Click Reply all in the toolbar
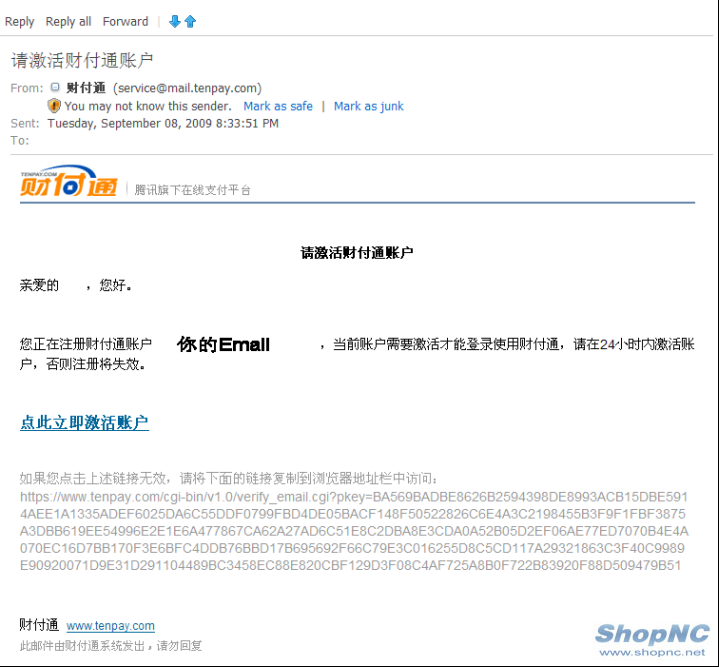 click(68, 22)
